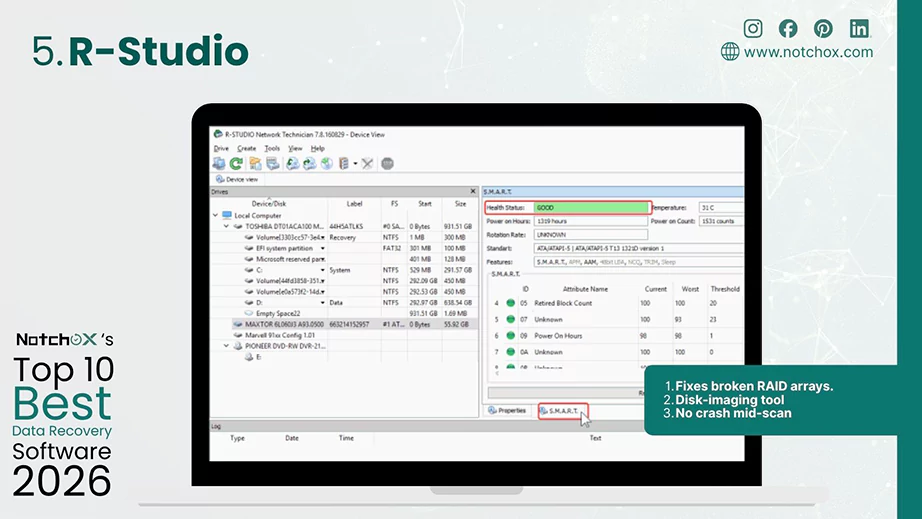
Task: Select the E: optical drive entry
Action: coord(259,357)
